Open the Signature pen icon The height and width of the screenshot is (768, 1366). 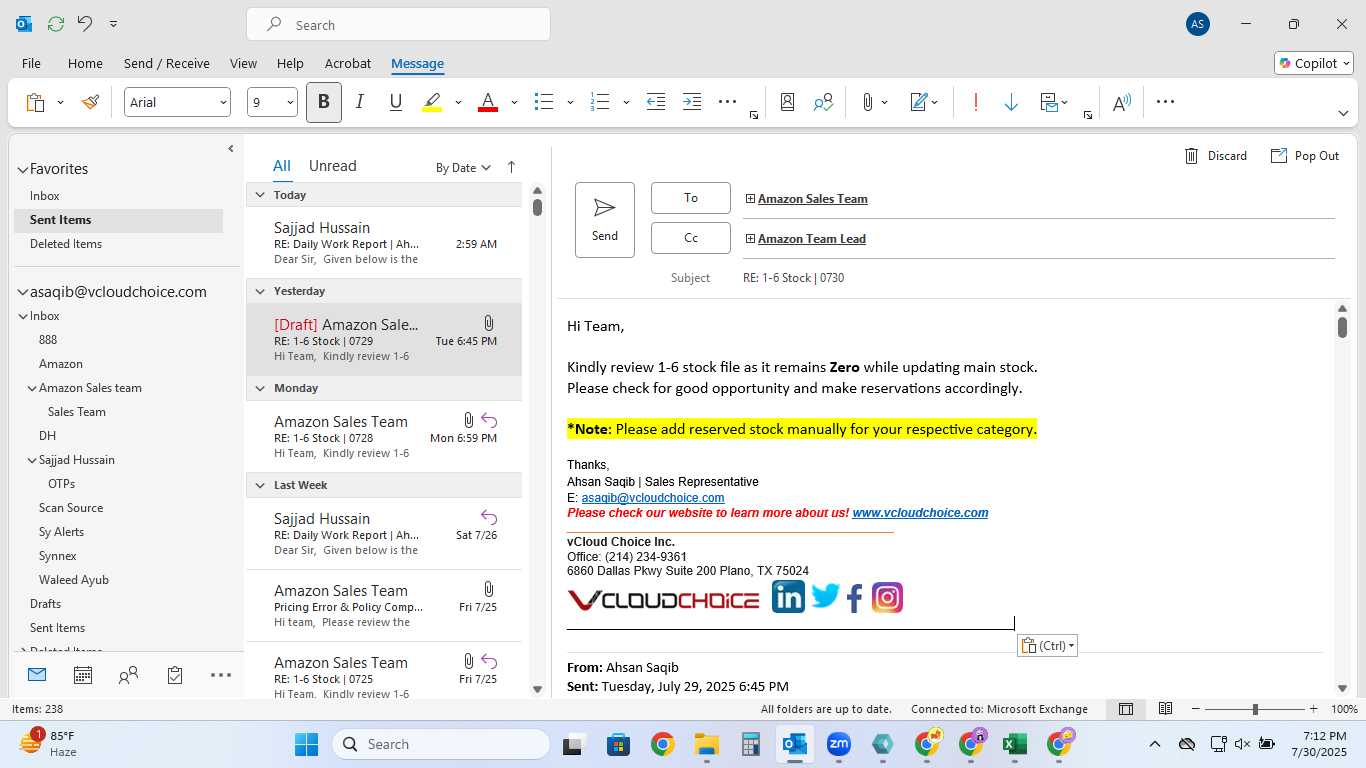(x=919, y=102)
